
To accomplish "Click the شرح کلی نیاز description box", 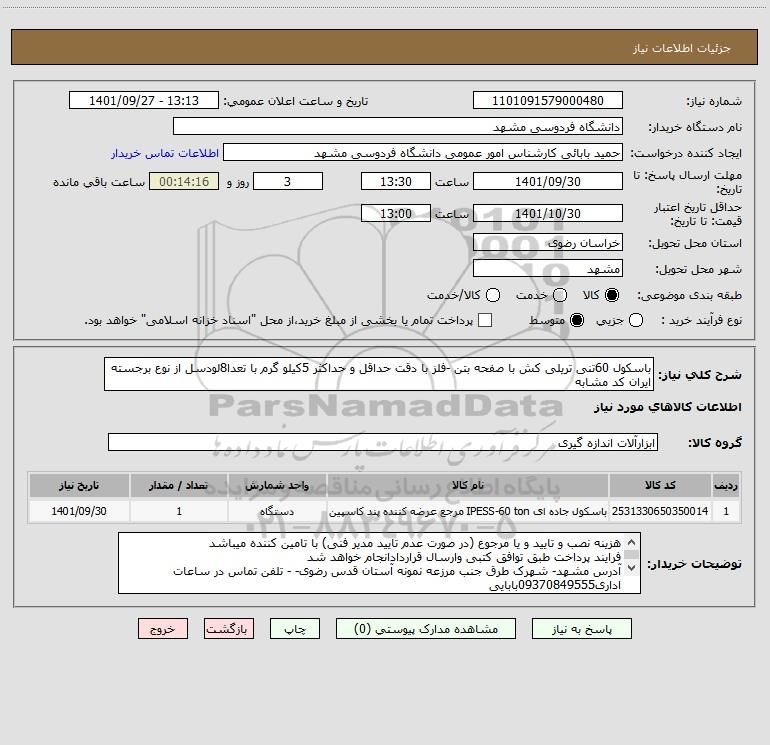I will (x=379, y=374).
